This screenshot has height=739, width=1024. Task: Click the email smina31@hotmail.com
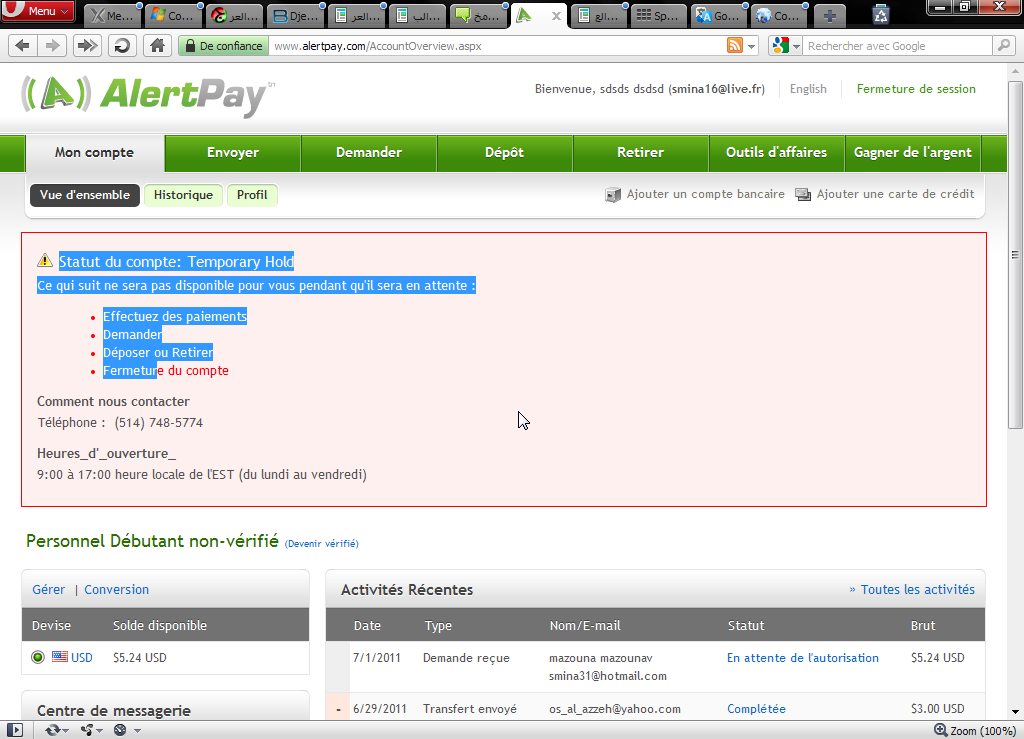[607, 676]
